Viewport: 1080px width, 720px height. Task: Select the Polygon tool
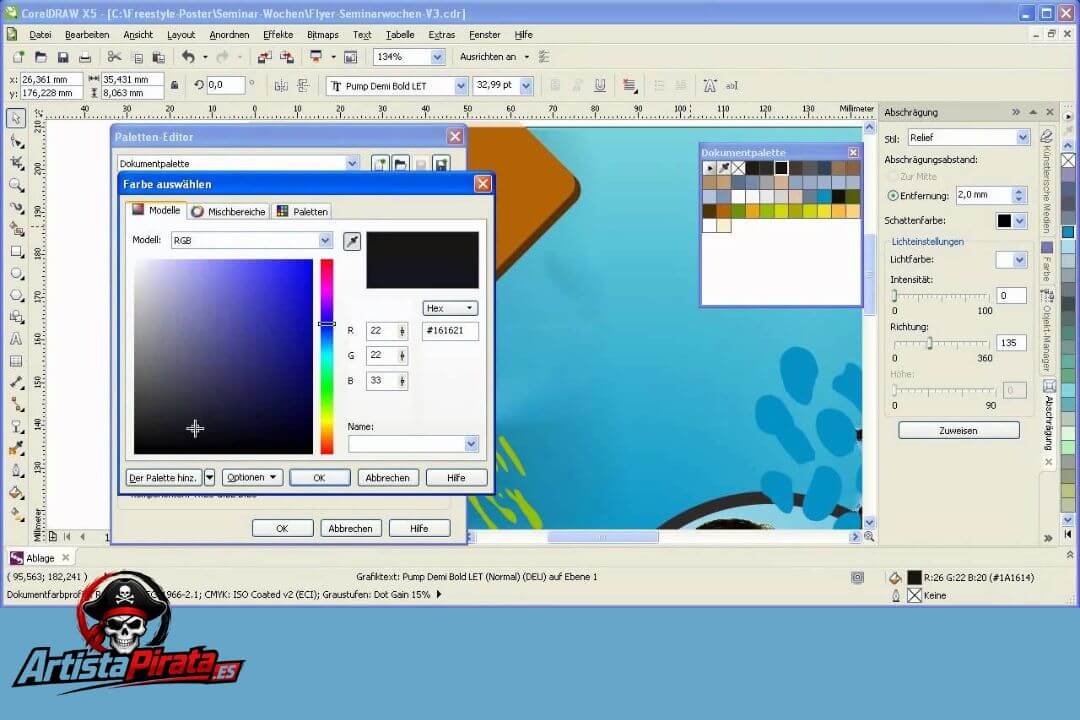tap(17, 296)
